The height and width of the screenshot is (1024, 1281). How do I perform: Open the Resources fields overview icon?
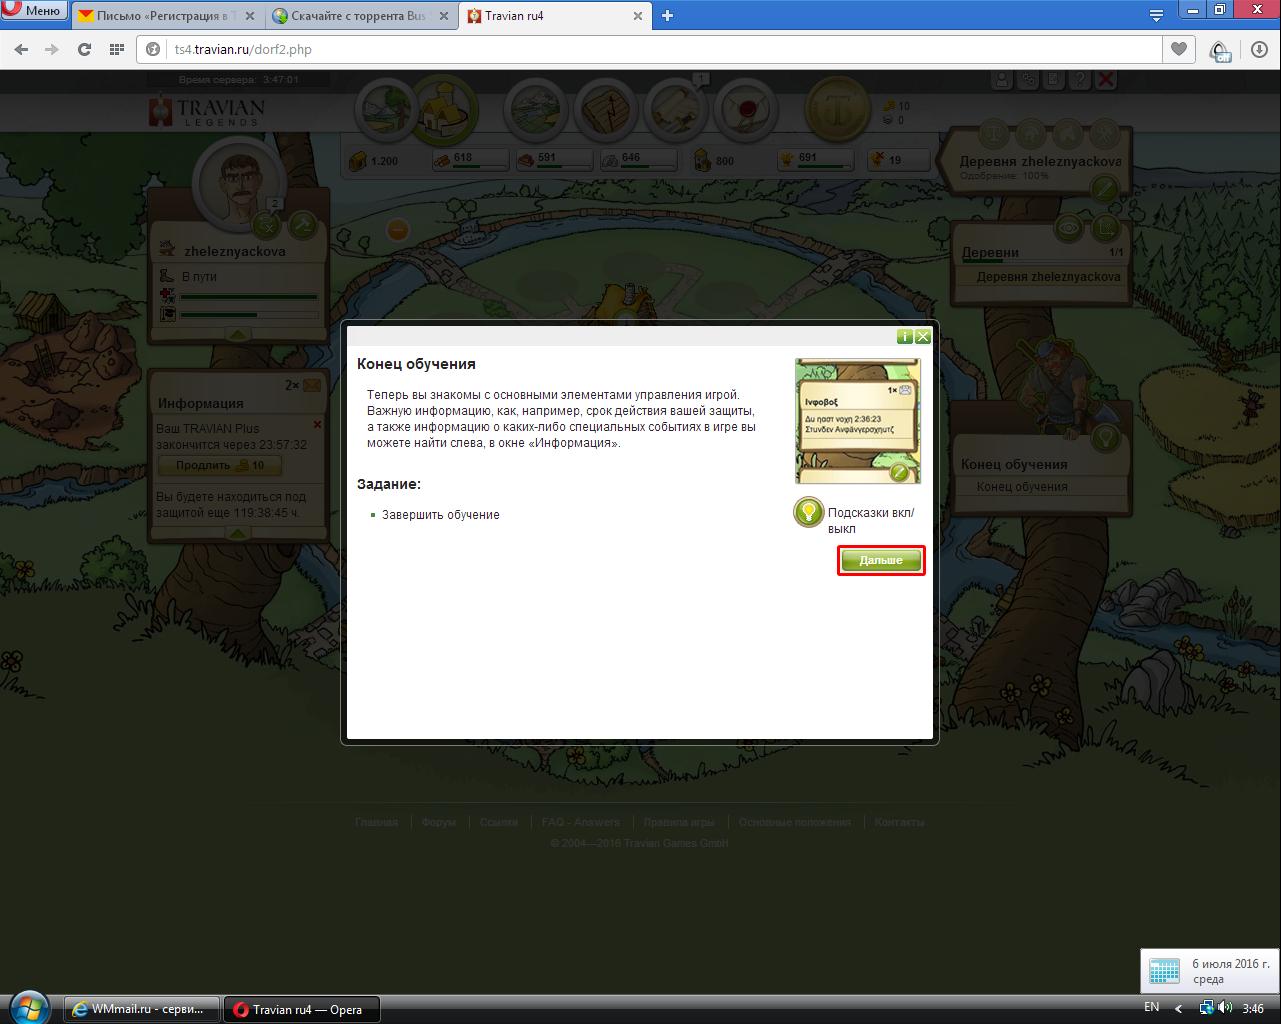[384, 109]
